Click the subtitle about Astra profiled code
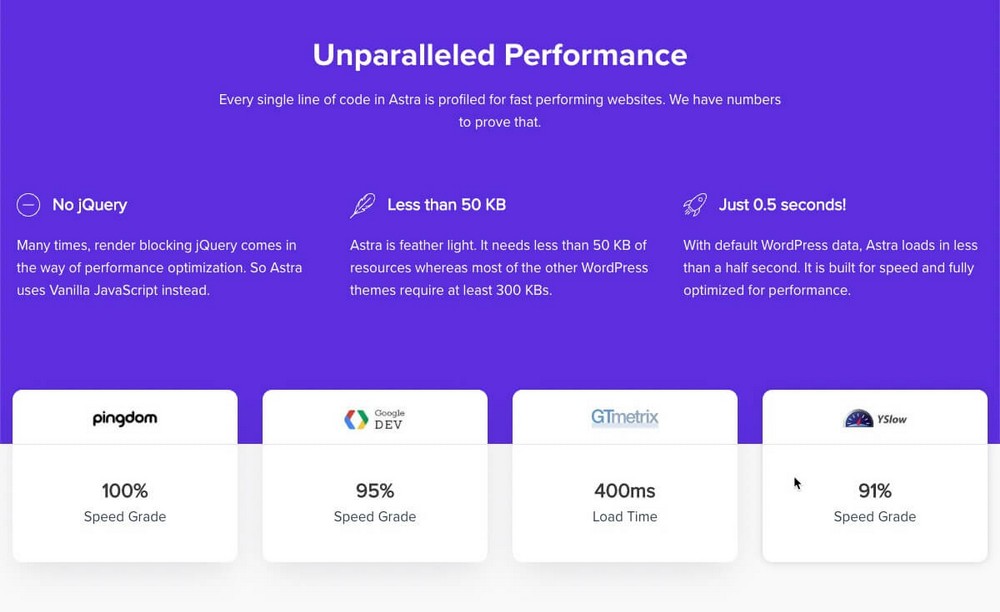 pos(500,110)
